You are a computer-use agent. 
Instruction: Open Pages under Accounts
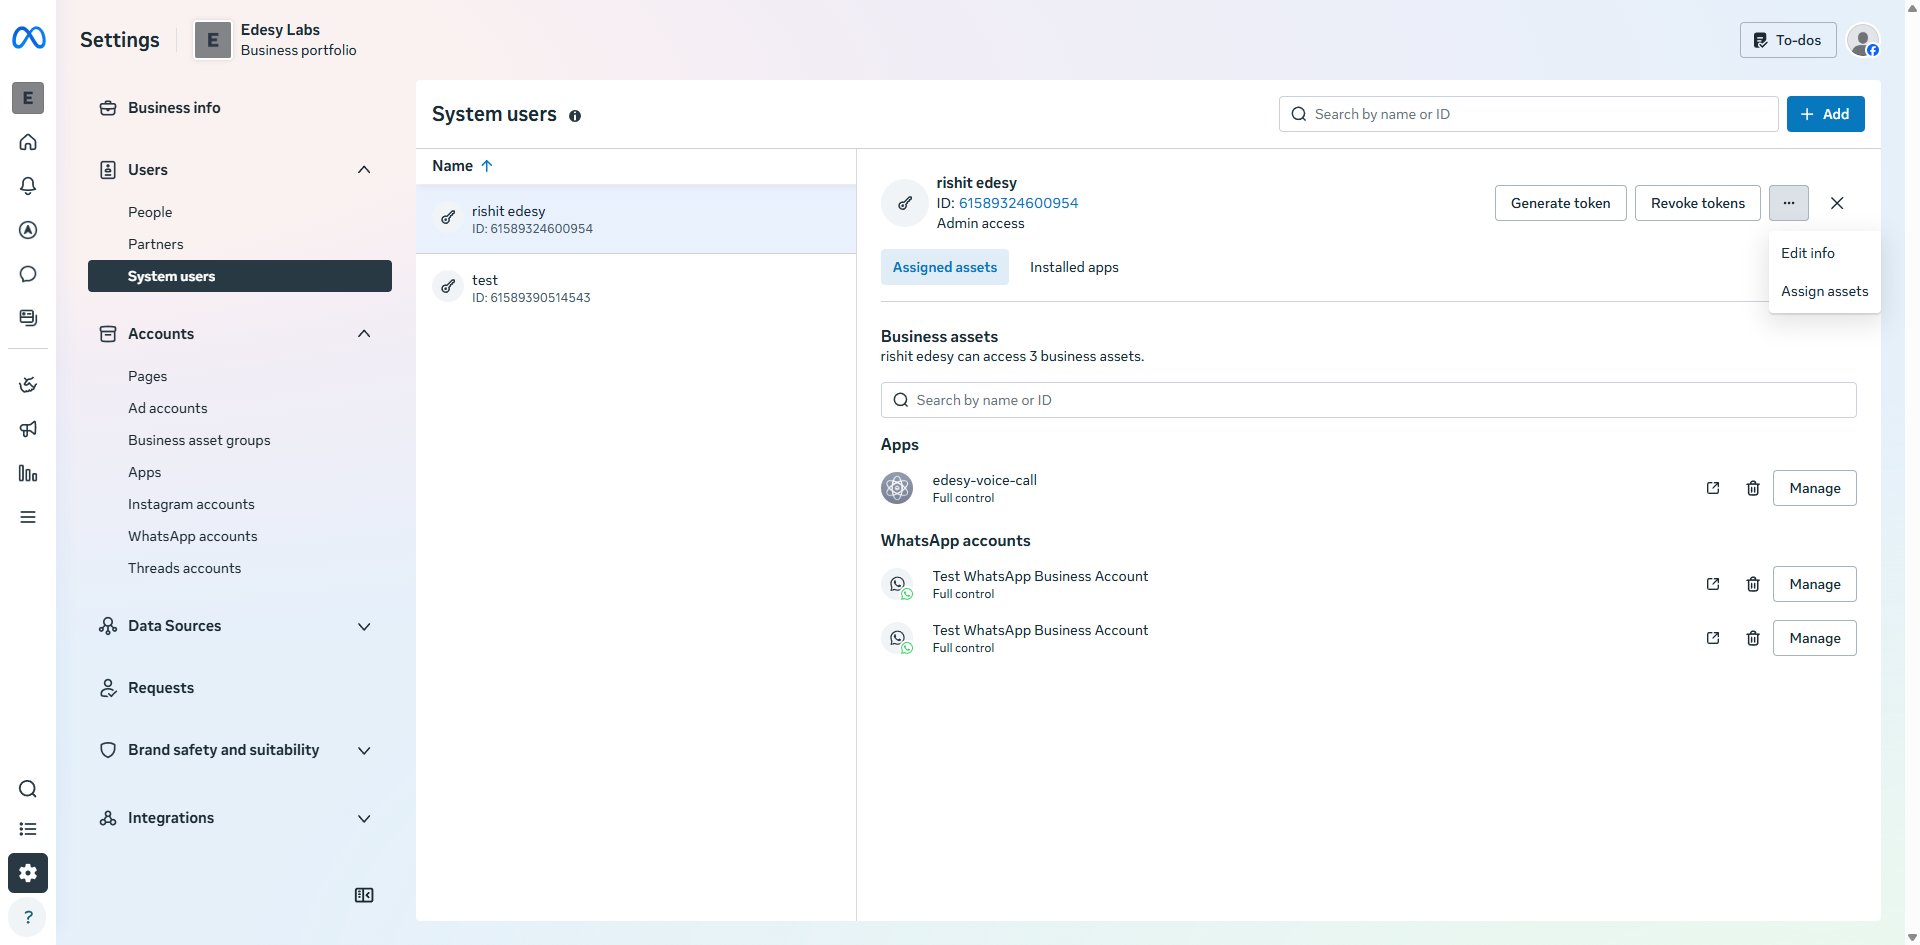(x=148, y=376)
